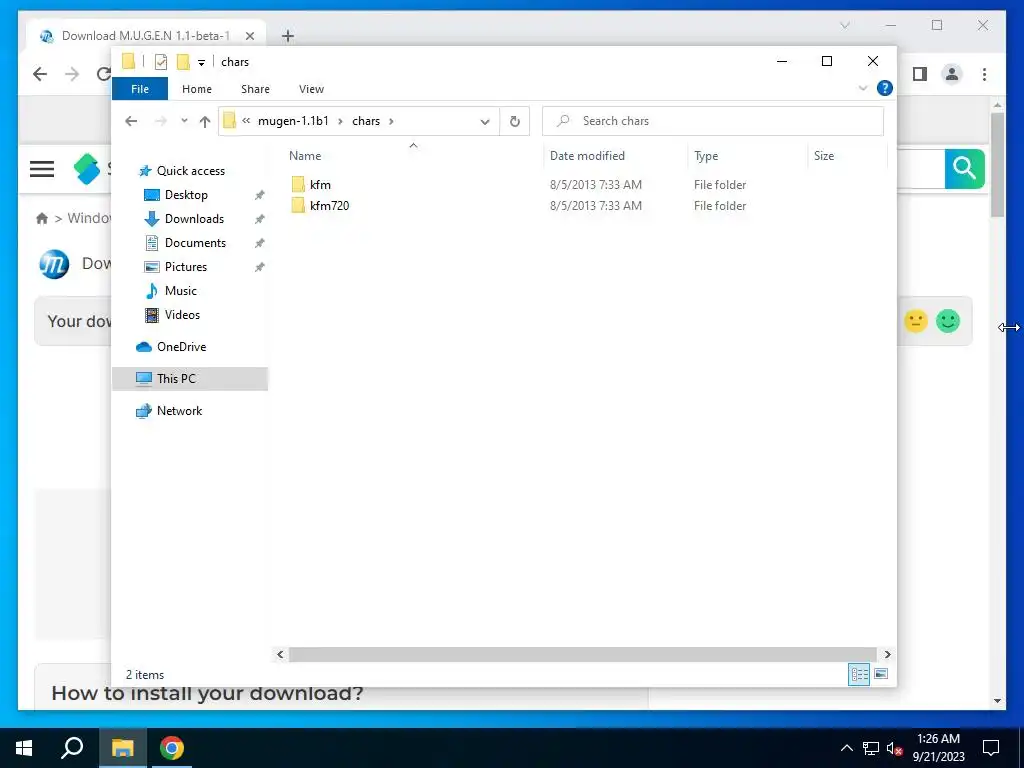Click the Back arrow in File Explorer
Viewport: 1024px width, 768px height.
[x=131, y=121]
